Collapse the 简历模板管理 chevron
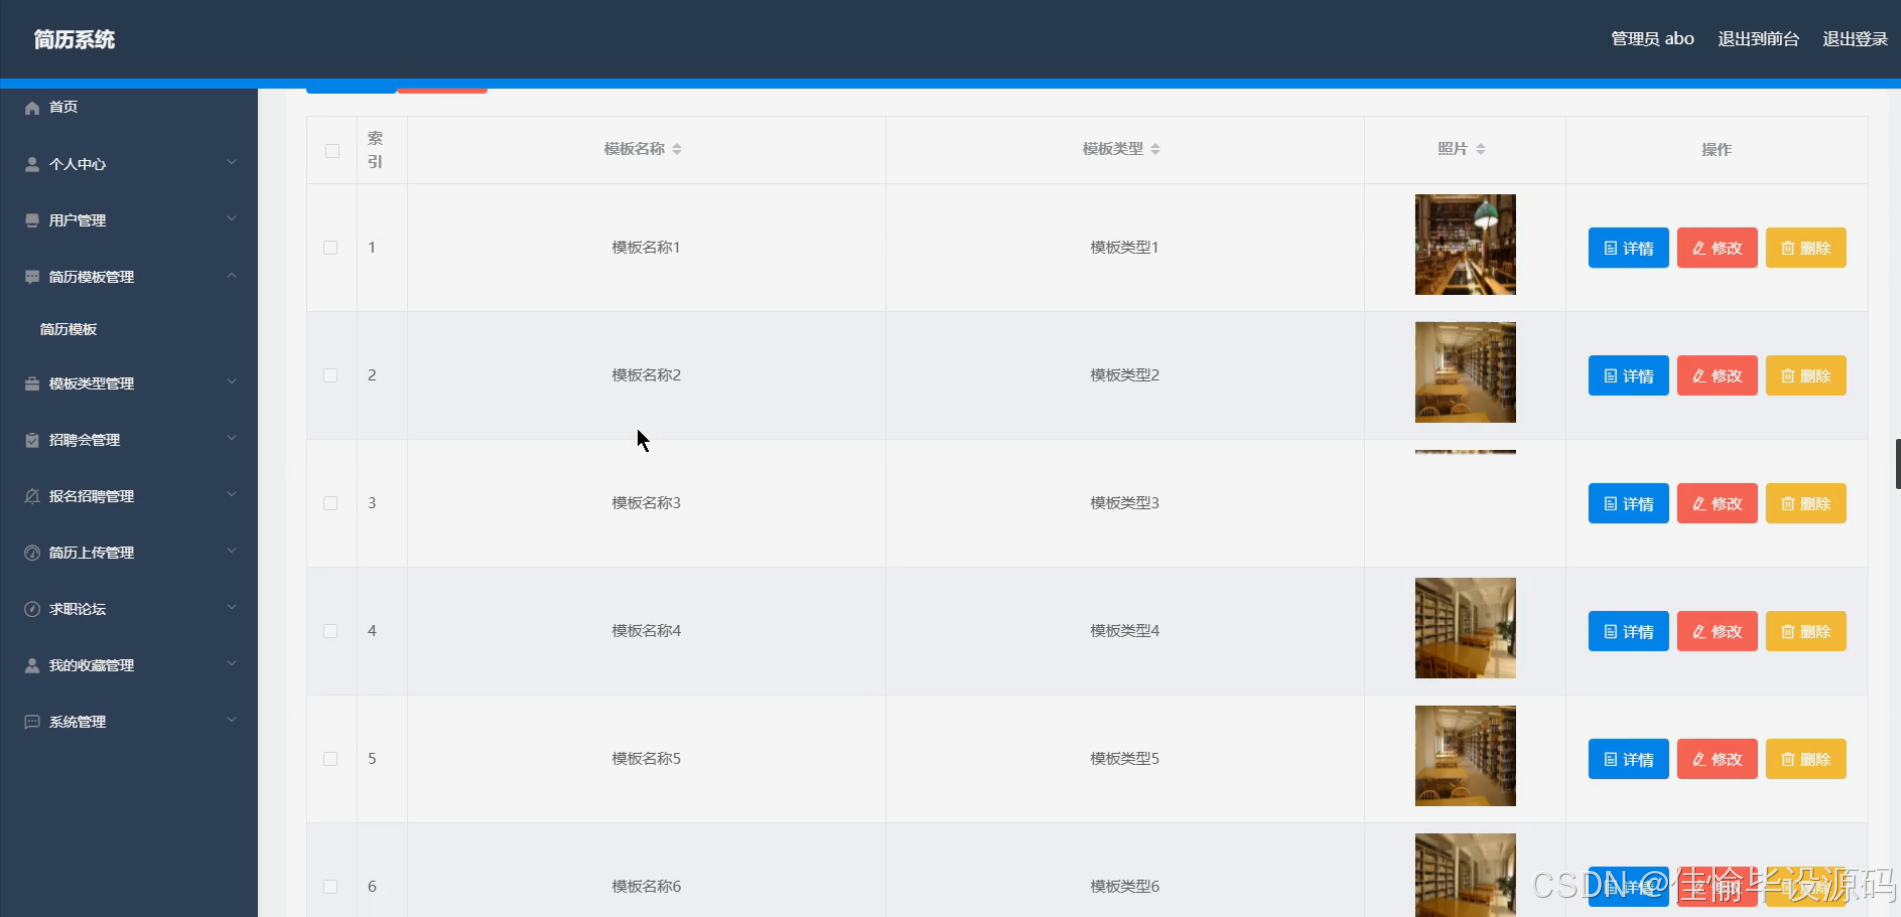This screenshot has width=1901, height=917. coord(231,275)
